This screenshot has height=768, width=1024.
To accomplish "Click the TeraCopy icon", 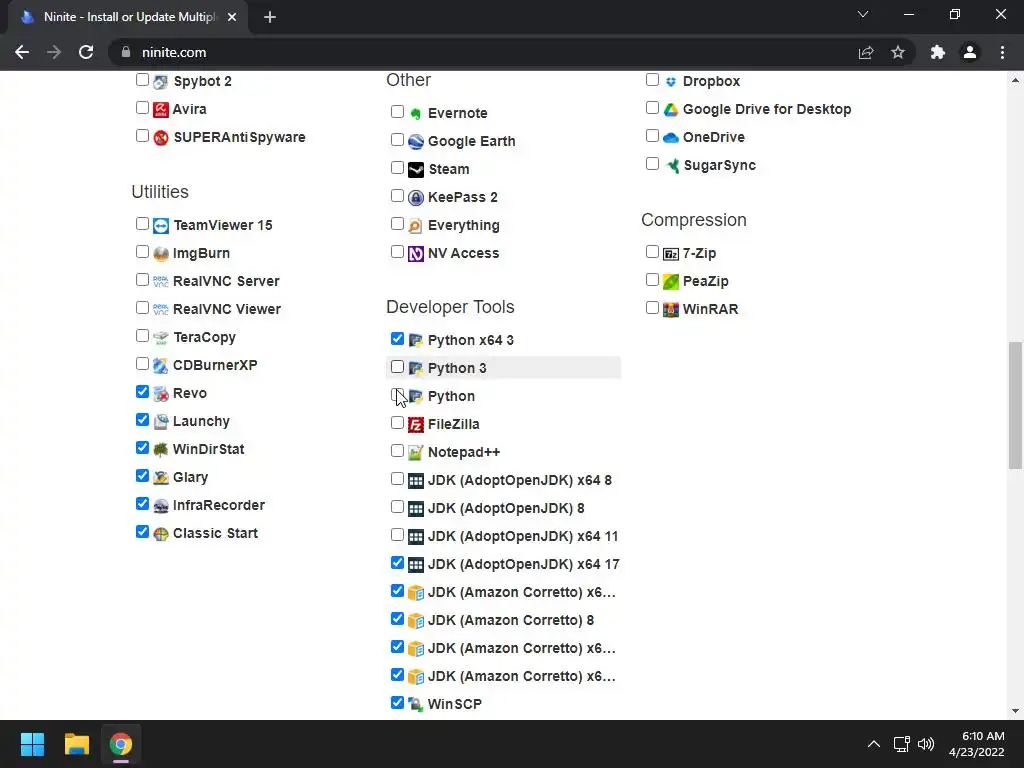I will pyautogui.click(x=161, y=338).
